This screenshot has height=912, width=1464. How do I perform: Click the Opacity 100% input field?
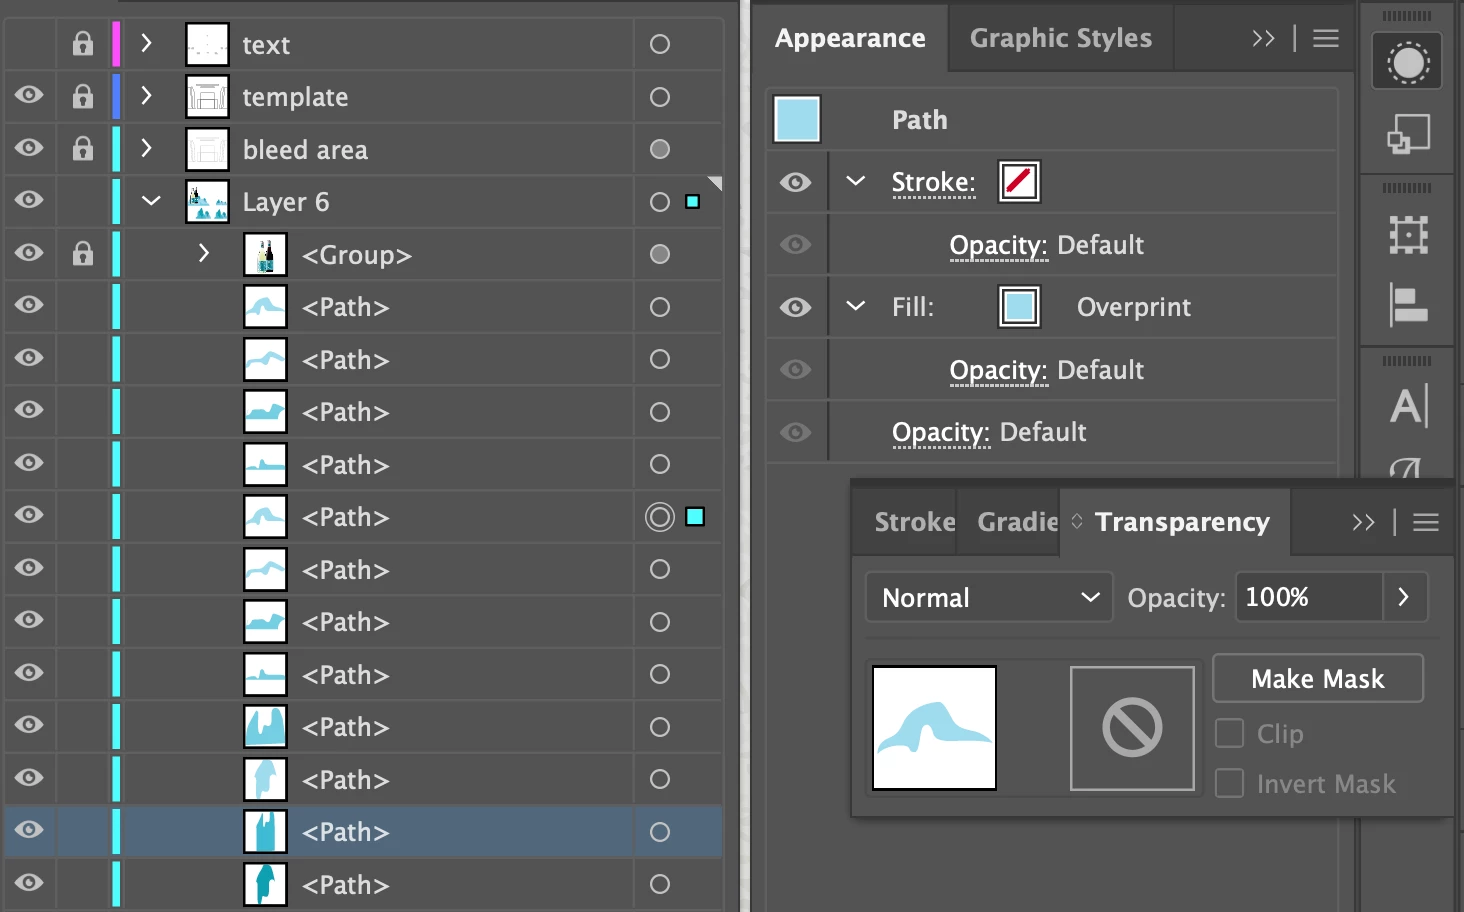pos(1308,598)
